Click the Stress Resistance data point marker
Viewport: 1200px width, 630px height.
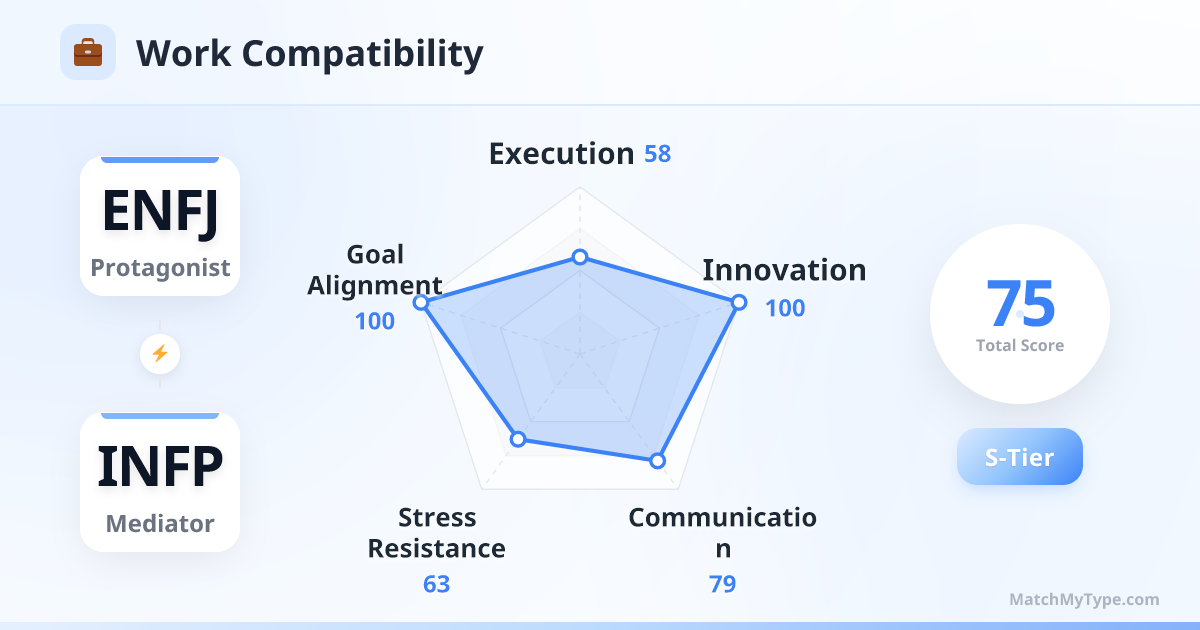point(517,439)
